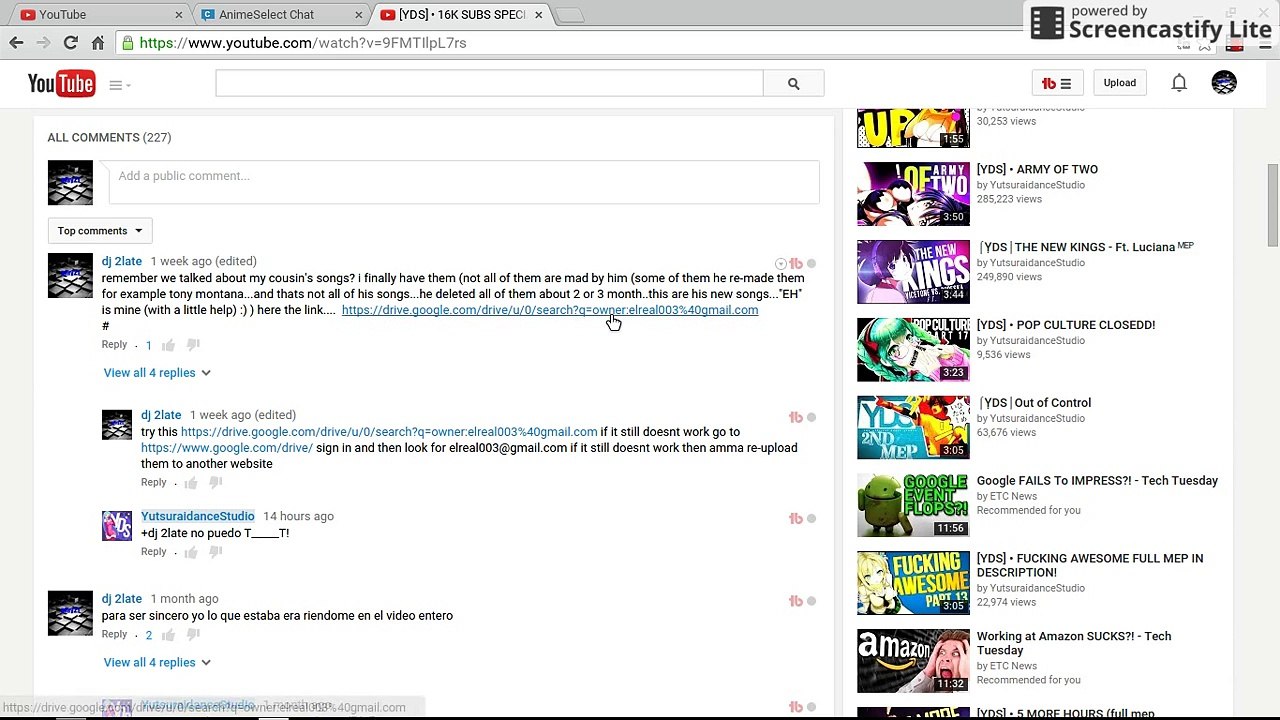The image size is (1280, 720).
Task: Reply to the 'para ser sincero' comment
Action: [x=114, y=635]
